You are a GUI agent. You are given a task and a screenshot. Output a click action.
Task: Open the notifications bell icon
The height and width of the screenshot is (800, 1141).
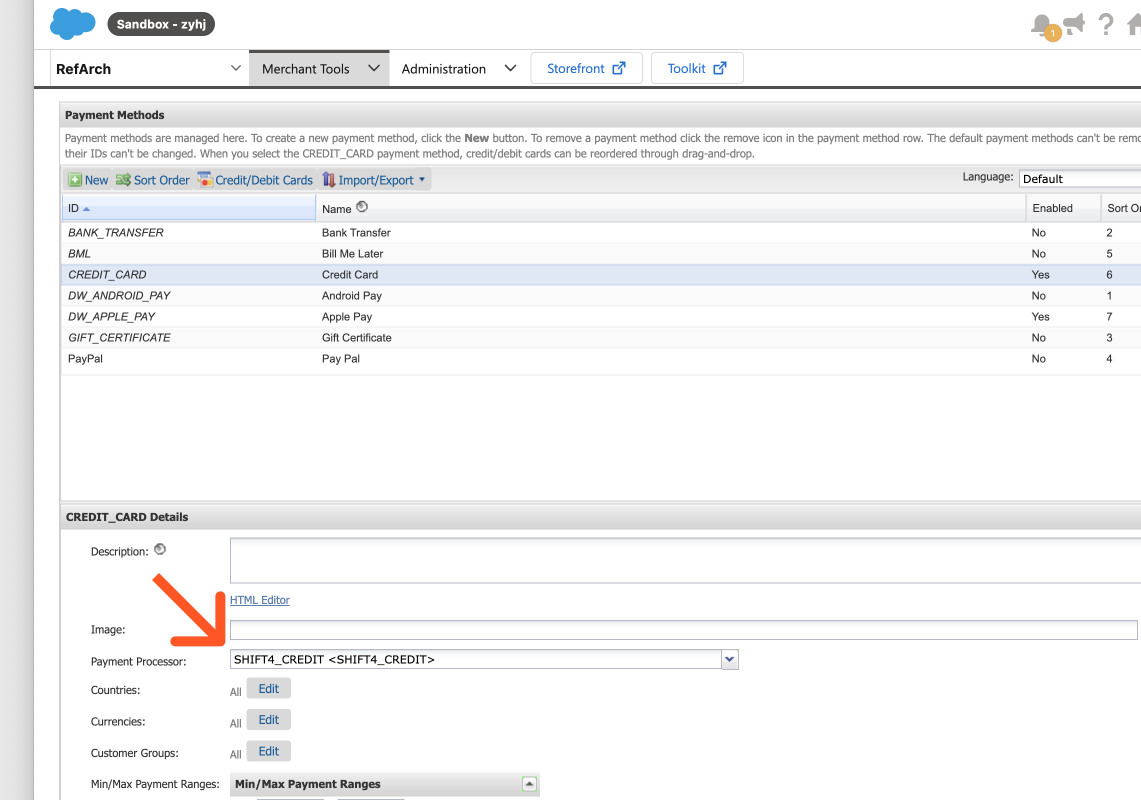1043,25
